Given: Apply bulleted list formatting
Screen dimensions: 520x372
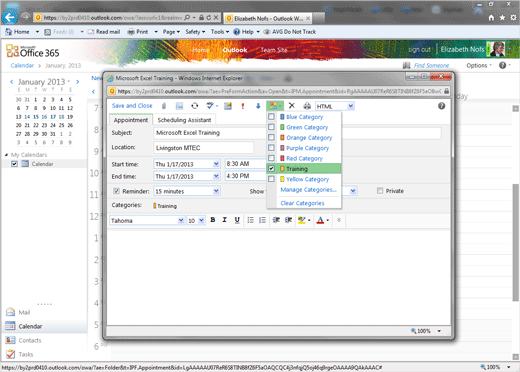Looking at the screenshot, I should [250, 220].
